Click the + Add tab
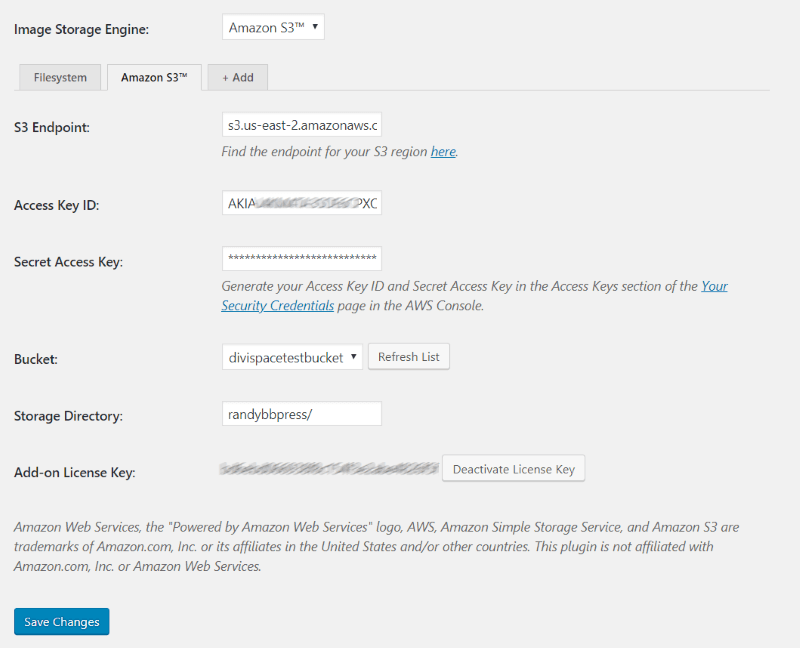 pyautogui.click(x=237, y=77)
